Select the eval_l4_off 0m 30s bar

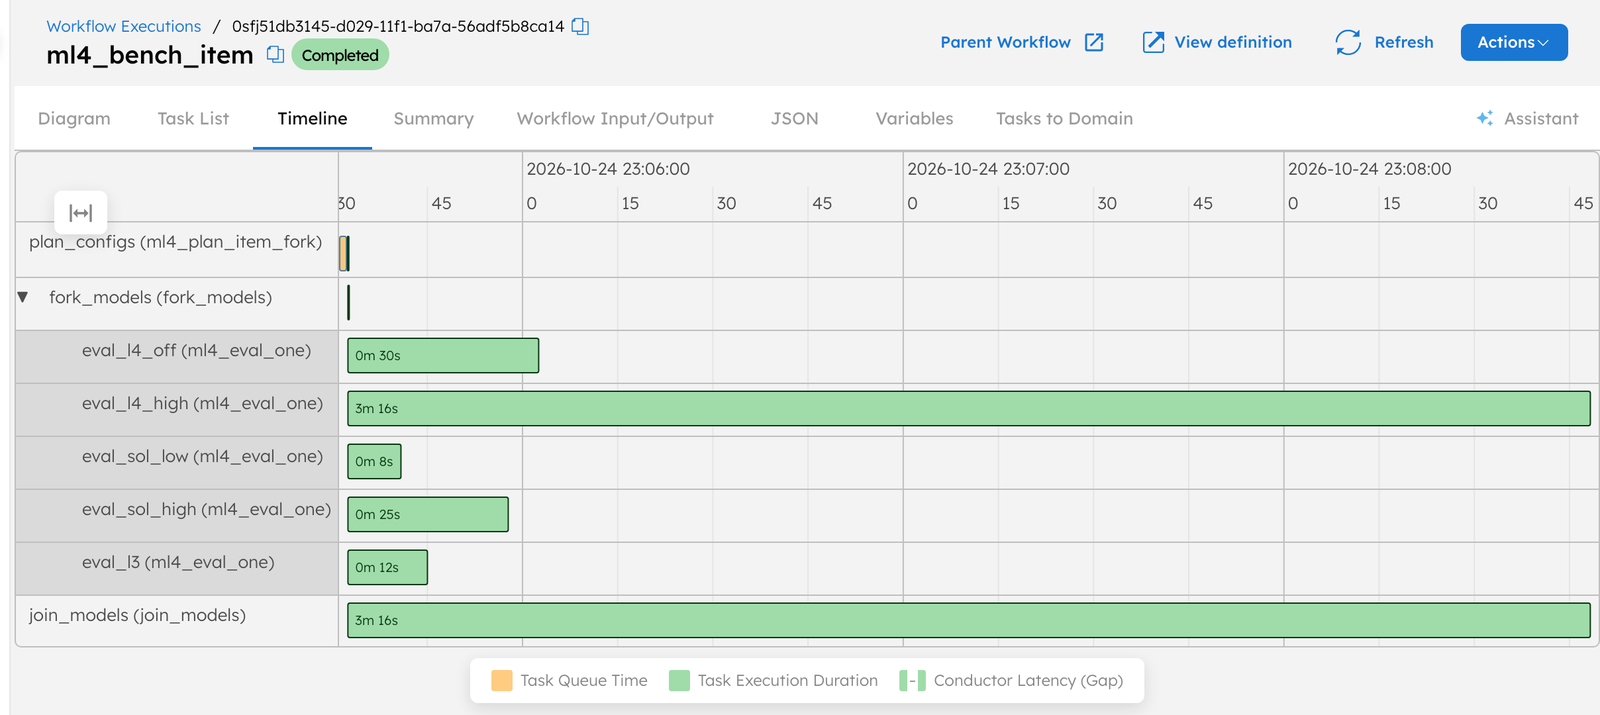[x=443, y=355]
